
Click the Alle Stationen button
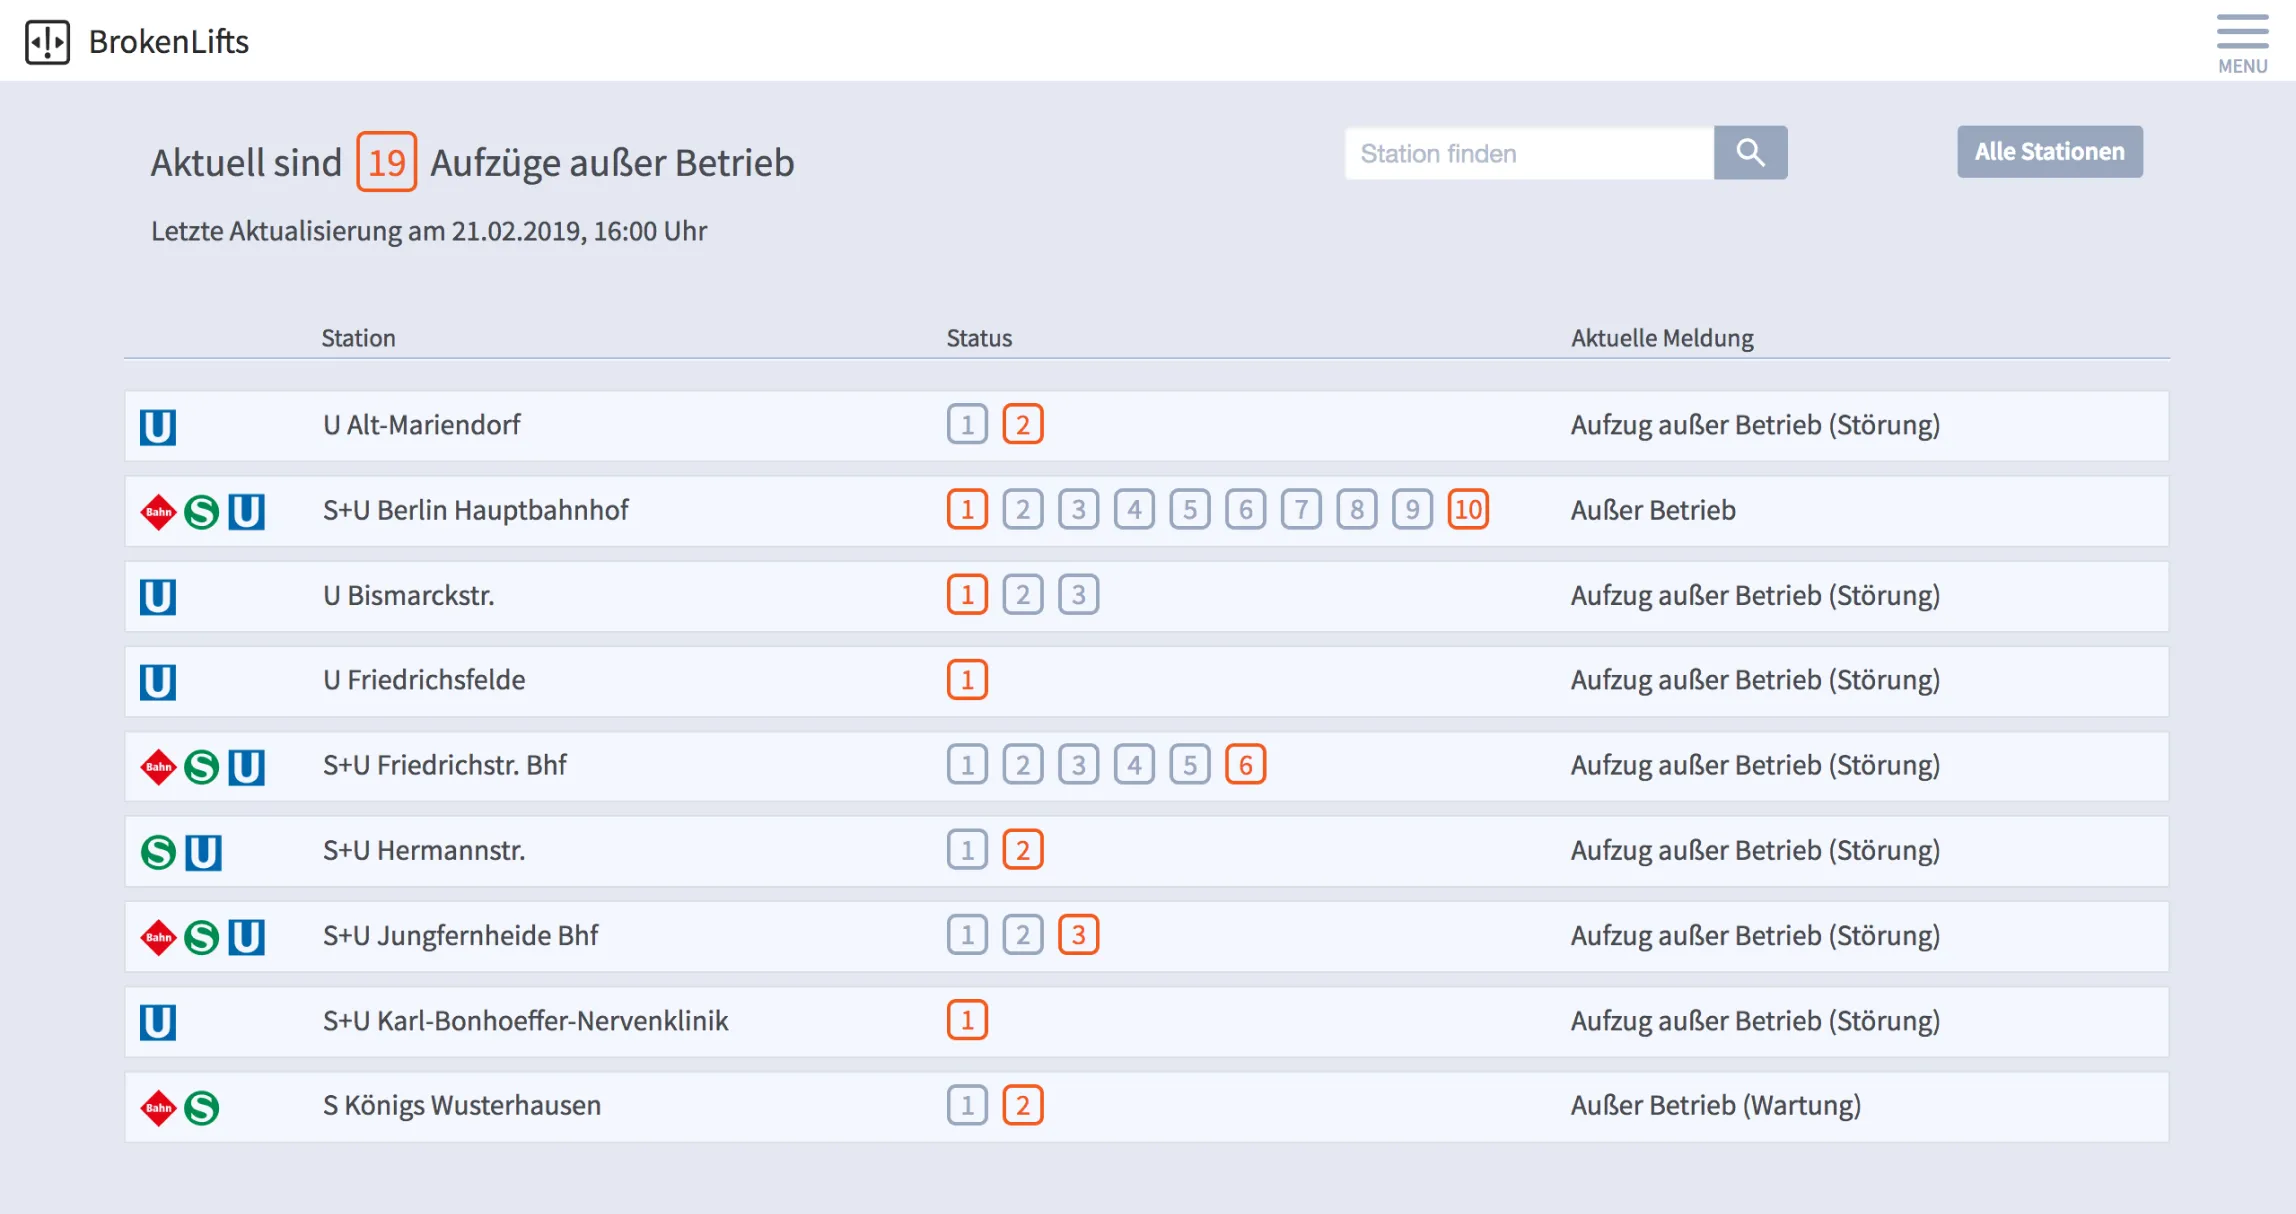click(x=2049, y=151)
